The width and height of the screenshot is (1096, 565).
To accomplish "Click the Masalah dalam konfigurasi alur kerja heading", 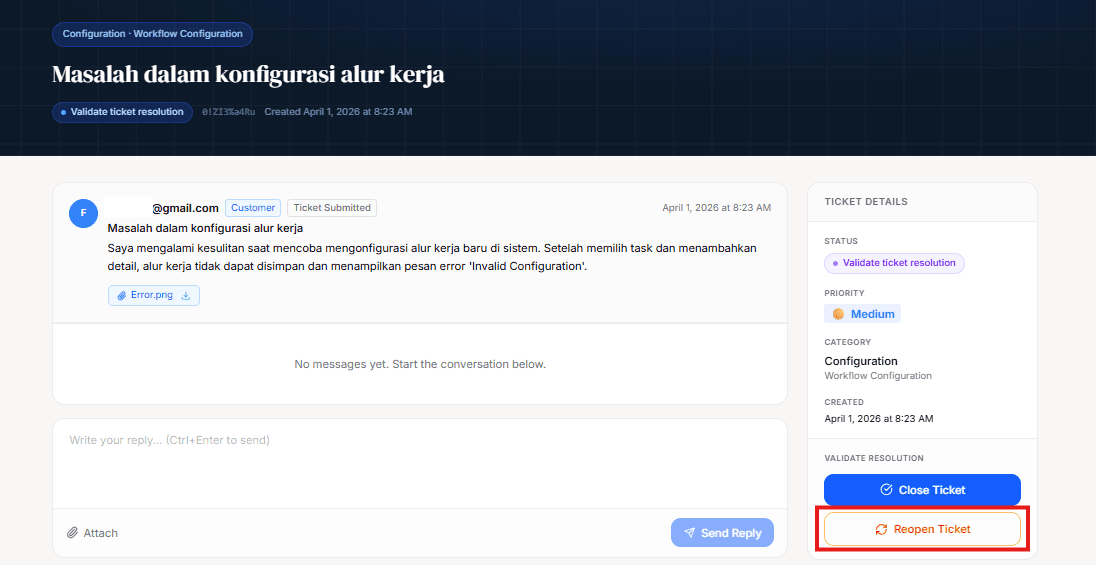I will tap(248, 75).
